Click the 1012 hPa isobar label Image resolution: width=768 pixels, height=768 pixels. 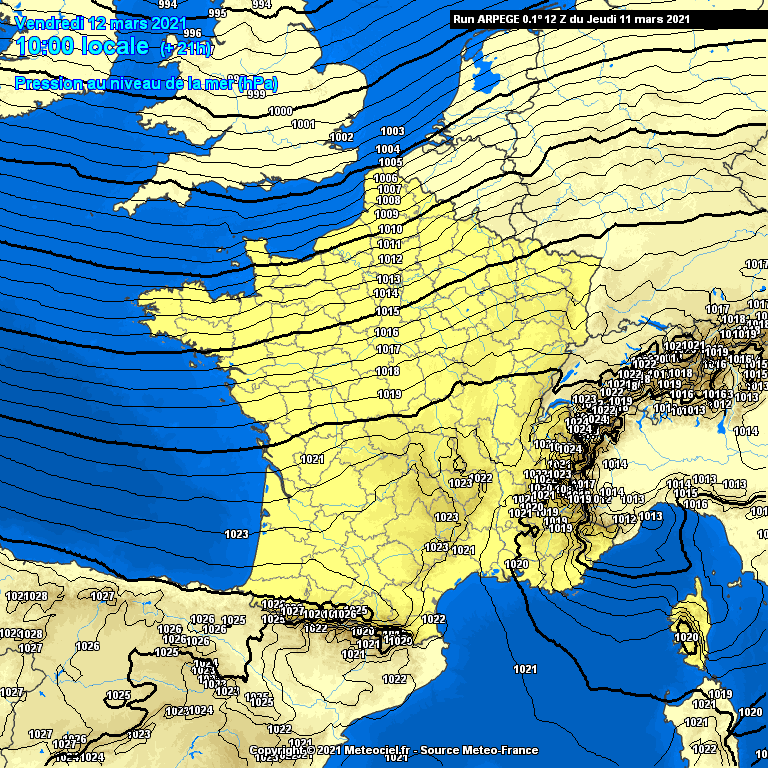point(390,260)
